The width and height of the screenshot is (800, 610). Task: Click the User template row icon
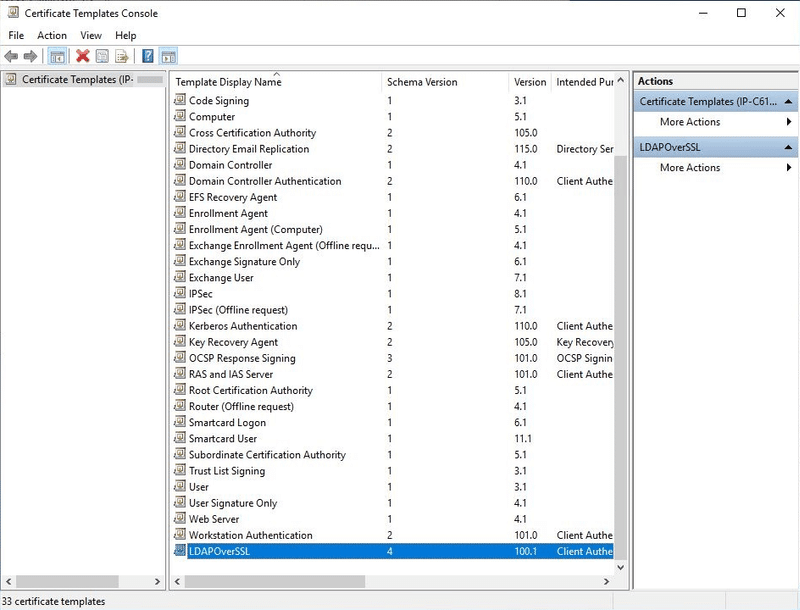[180, 486]
